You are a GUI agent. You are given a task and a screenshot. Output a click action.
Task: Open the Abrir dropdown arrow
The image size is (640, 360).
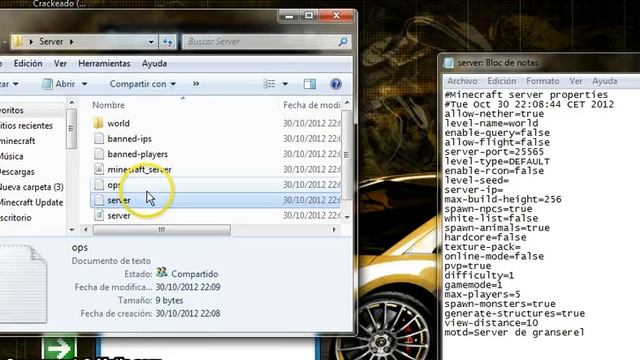coord(84,84)
